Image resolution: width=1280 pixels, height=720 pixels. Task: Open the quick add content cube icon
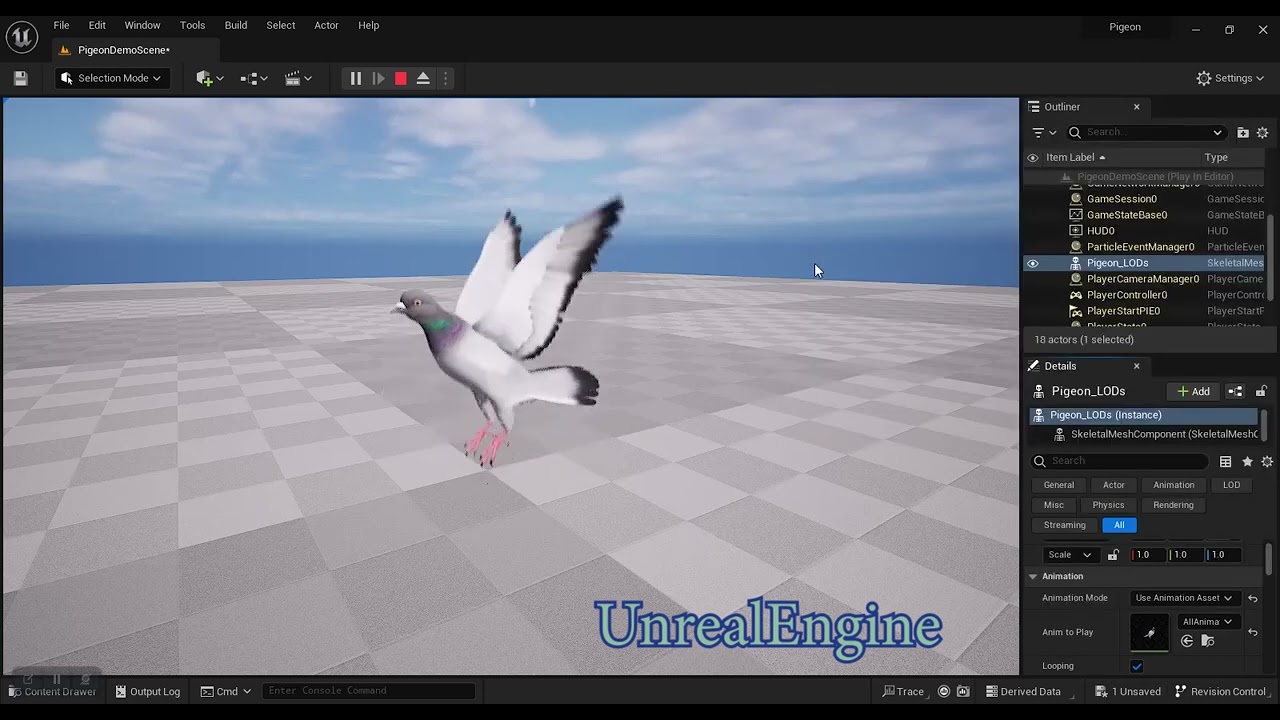tap(210, 78)
